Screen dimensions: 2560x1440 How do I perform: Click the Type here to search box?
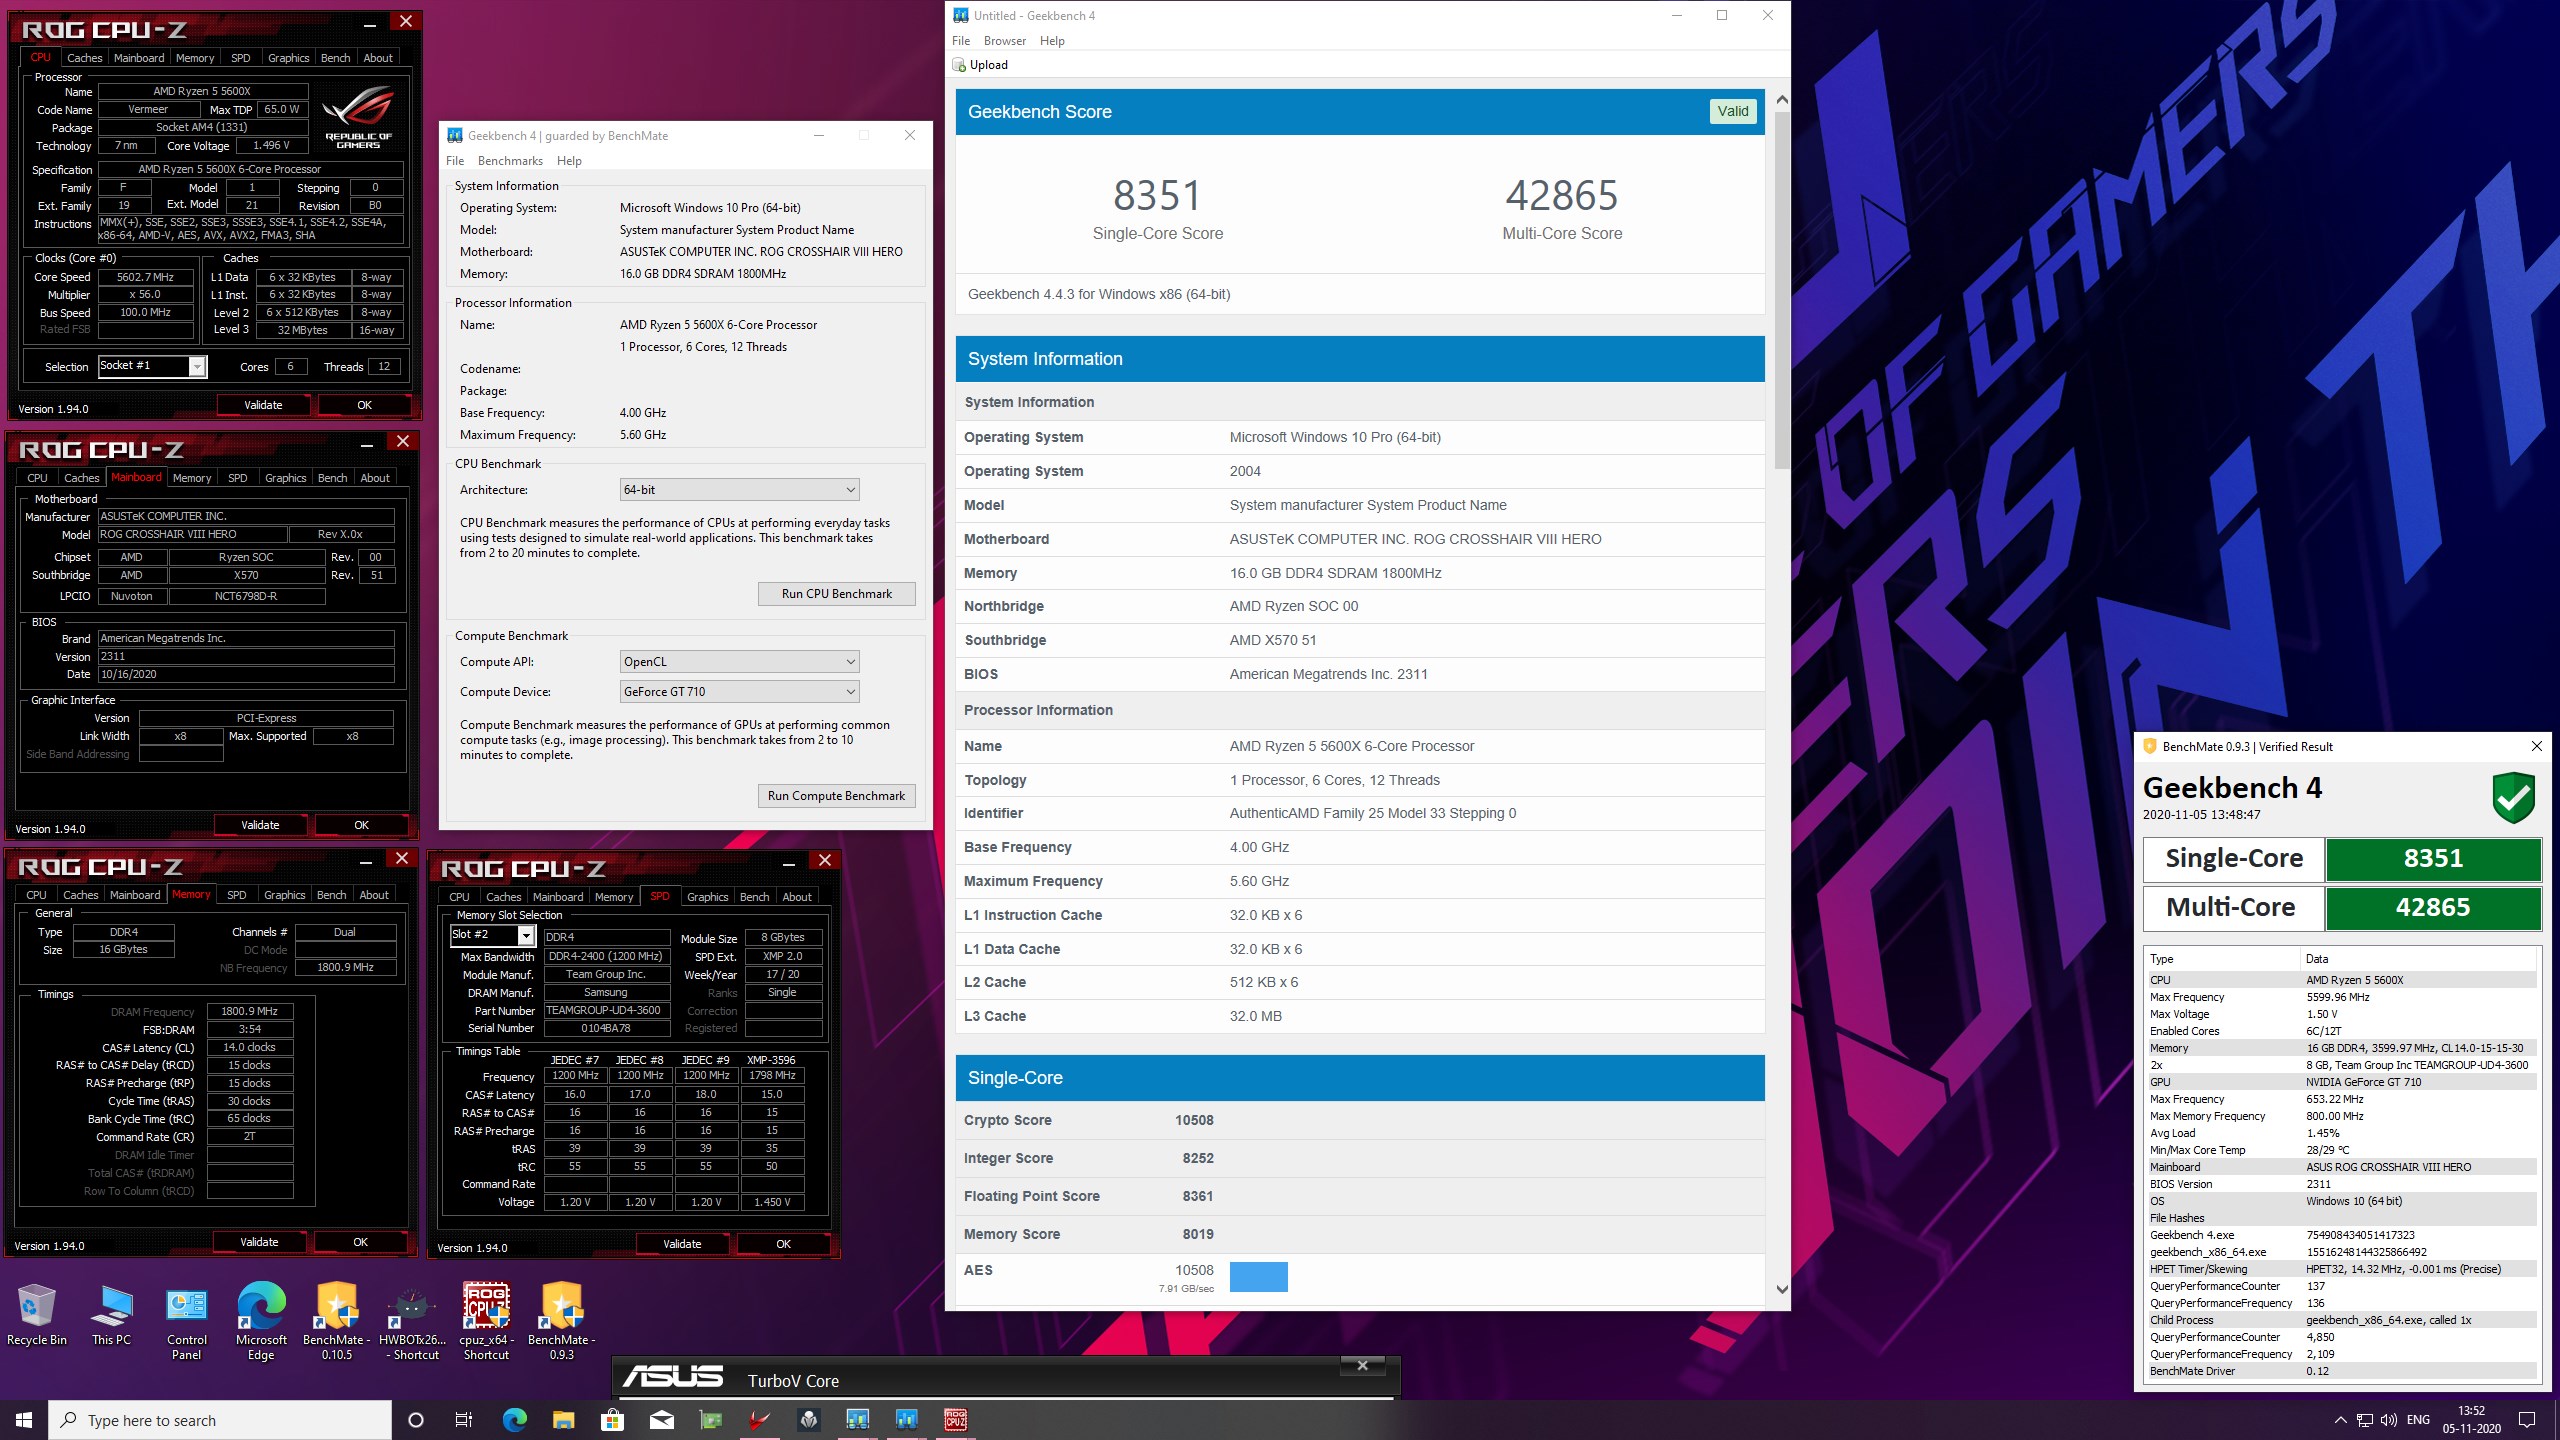point(220,1420)
